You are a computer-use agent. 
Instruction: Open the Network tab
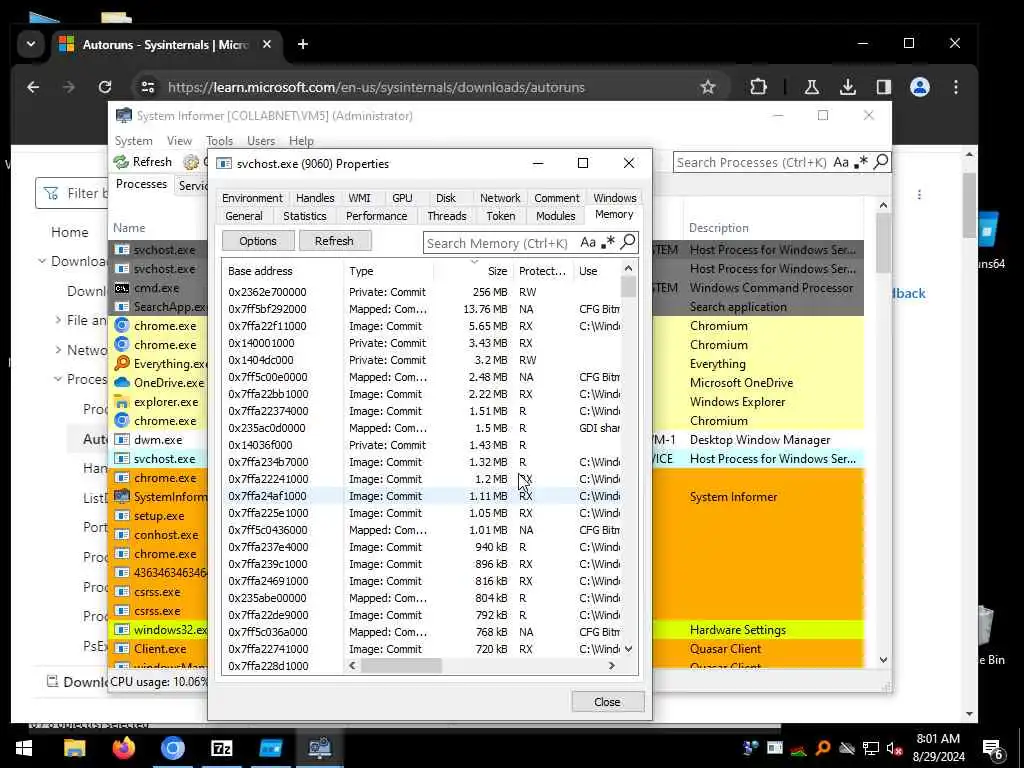(500, 198)
